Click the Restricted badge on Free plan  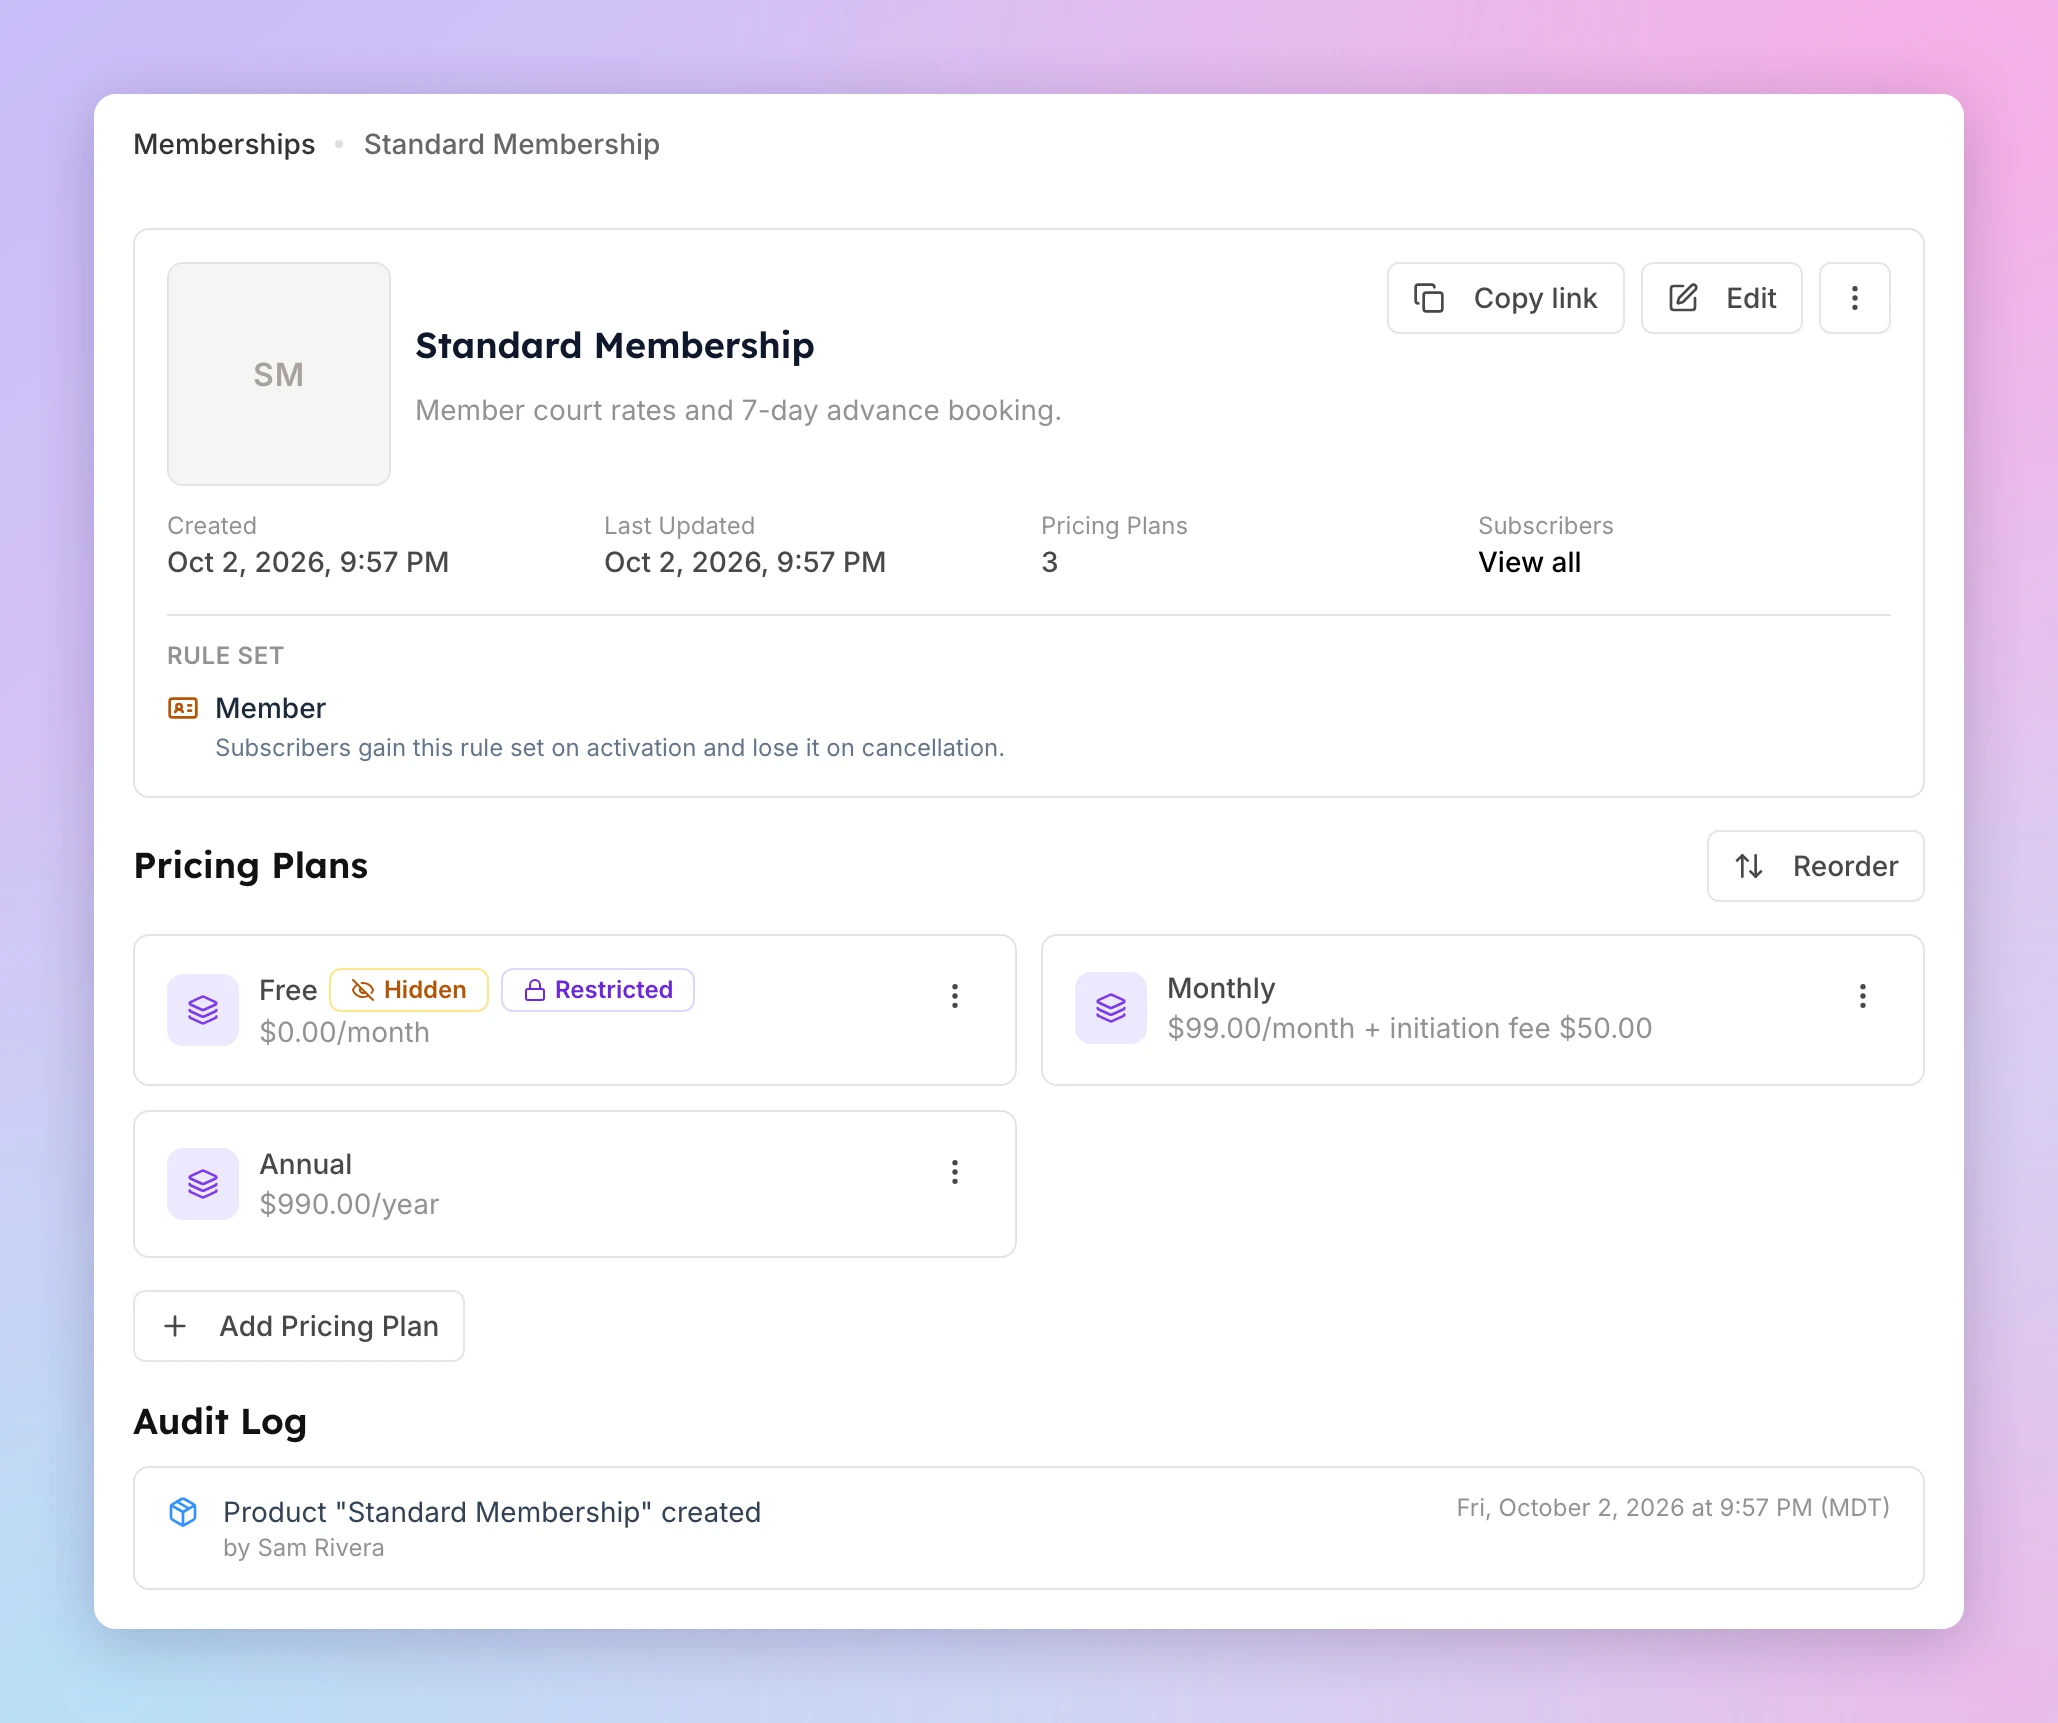pos(597,990)
